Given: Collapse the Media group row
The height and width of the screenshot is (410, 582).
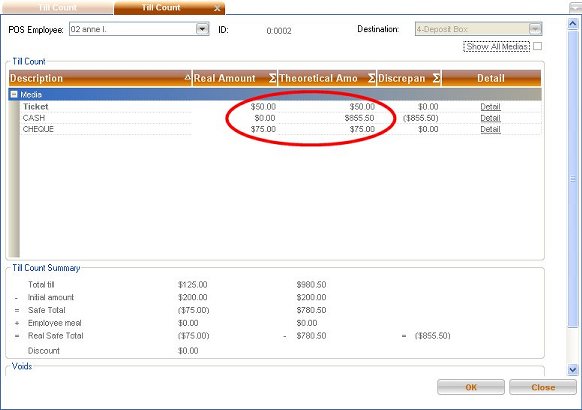Looking at the screenshot, I should [14, 94].
